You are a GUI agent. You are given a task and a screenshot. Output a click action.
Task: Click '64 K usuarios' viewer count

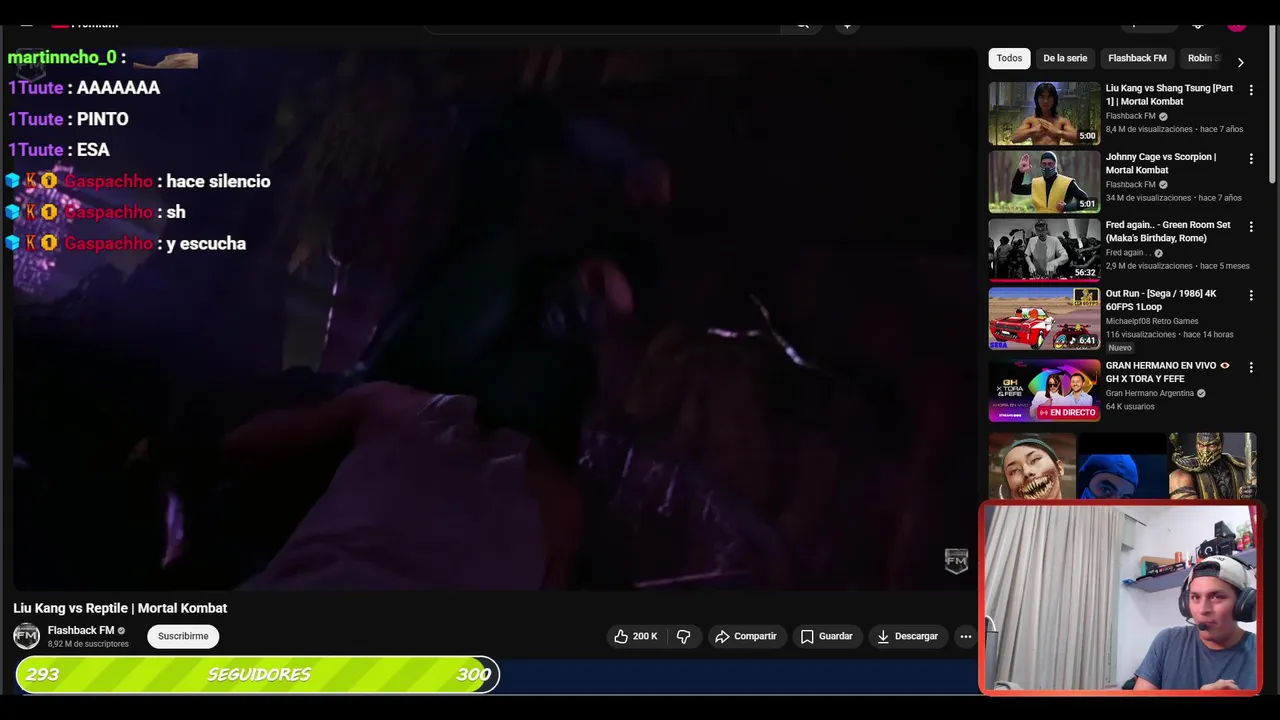pyautogui.click(x=1130, y=406)
